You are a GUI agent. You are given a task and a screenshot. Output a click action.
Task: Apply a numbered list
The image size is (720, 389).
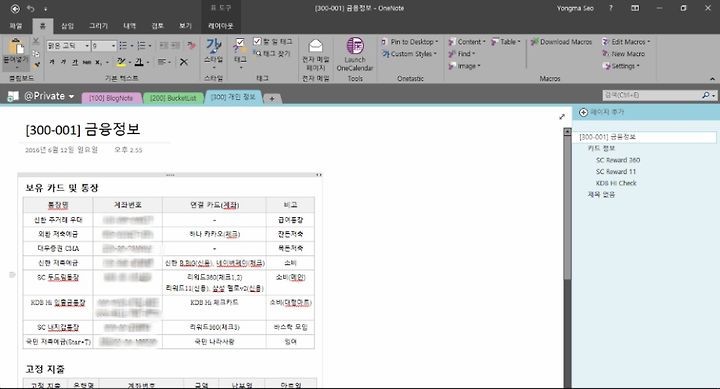[141, 46]
